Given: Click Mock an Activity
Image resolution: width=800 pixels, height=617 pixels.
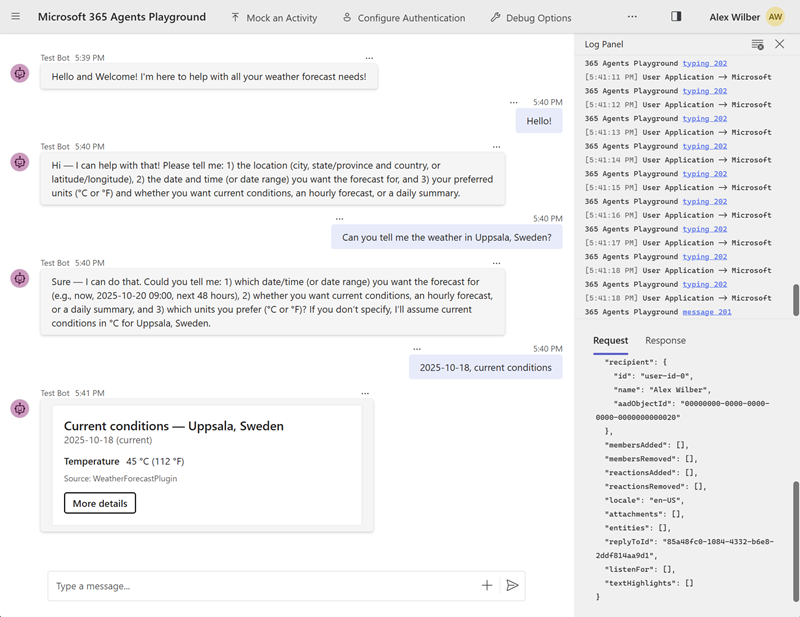Looking at the screenshot, I should point(273,17).
